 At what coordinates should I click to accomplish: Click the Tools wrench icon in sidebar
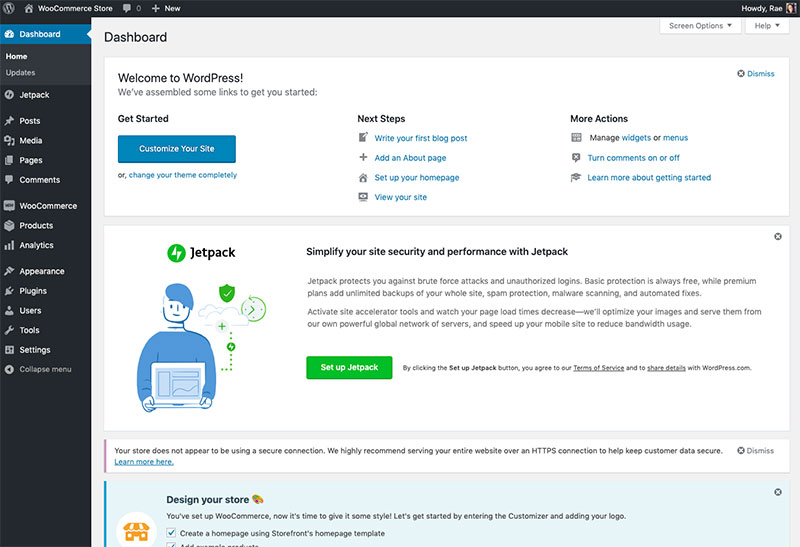[x=9, y=330]
